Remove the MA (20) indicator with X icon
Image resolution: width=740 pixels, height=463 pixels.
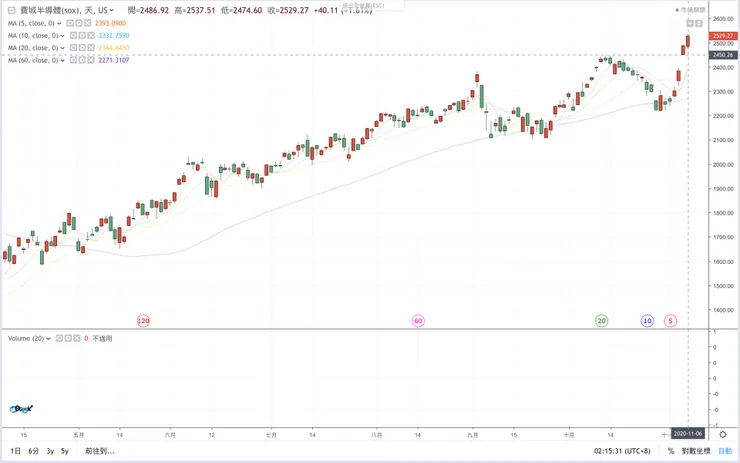[x=91, y=48]
